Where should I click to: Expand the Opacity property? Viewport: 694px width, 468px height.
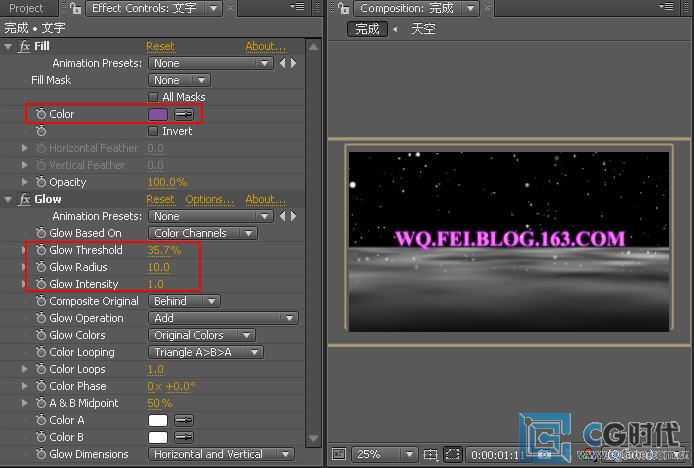[x=25, y=182]
